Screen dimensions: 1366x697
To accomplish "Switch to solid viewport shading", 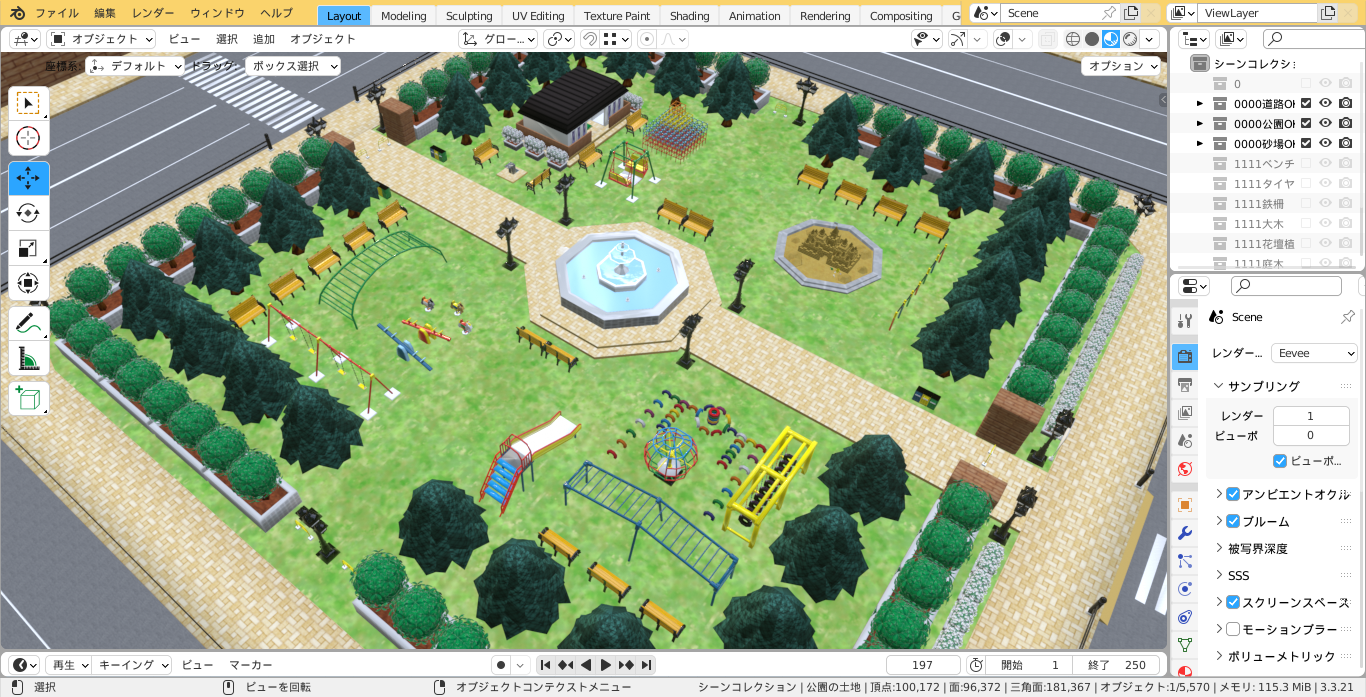I will pos(1092,39).
